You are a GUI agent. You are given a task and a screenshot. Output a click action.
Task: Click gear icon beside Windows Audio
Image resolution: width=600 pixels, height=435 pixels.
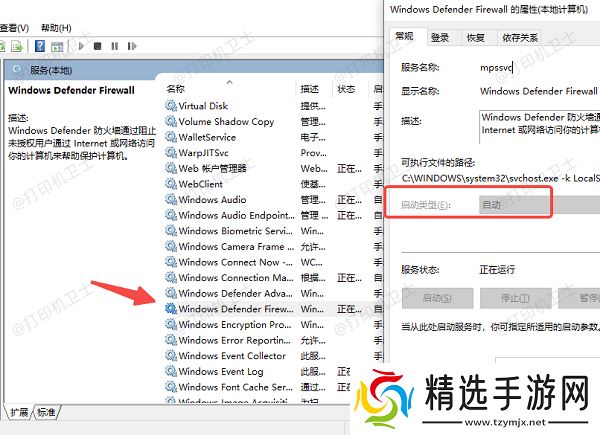tap(171, 199)
